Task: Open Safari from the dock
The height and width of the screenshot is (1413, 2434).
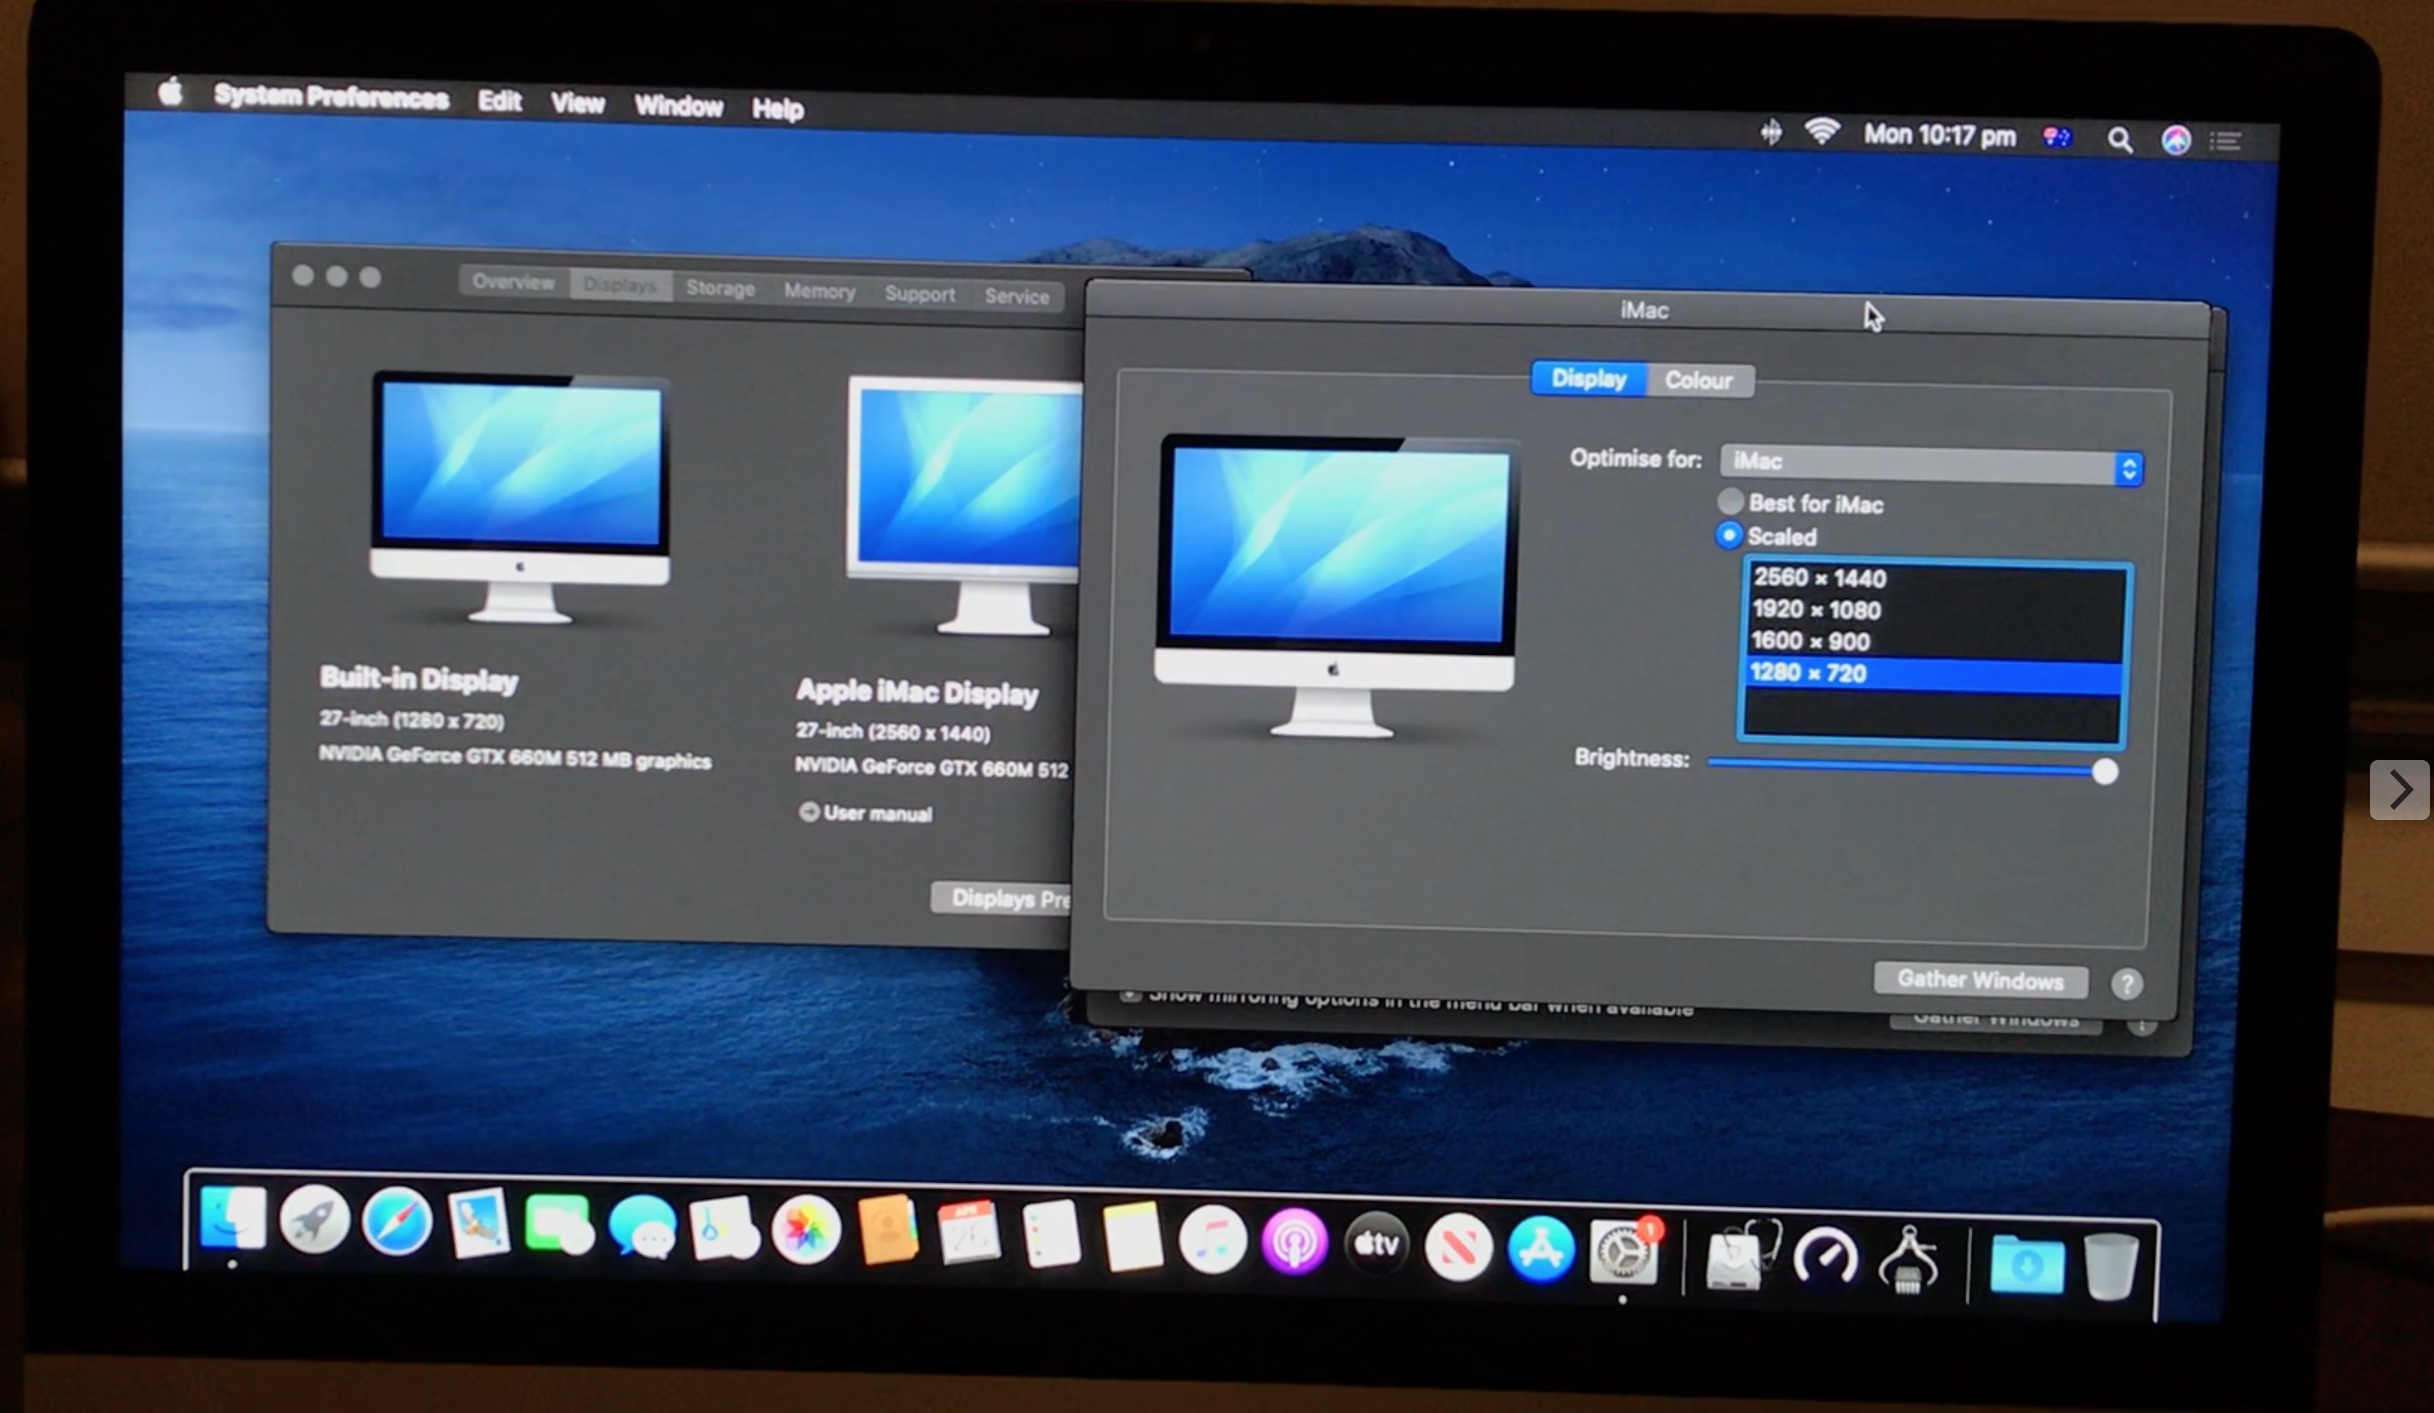Action: point(397,1221)
